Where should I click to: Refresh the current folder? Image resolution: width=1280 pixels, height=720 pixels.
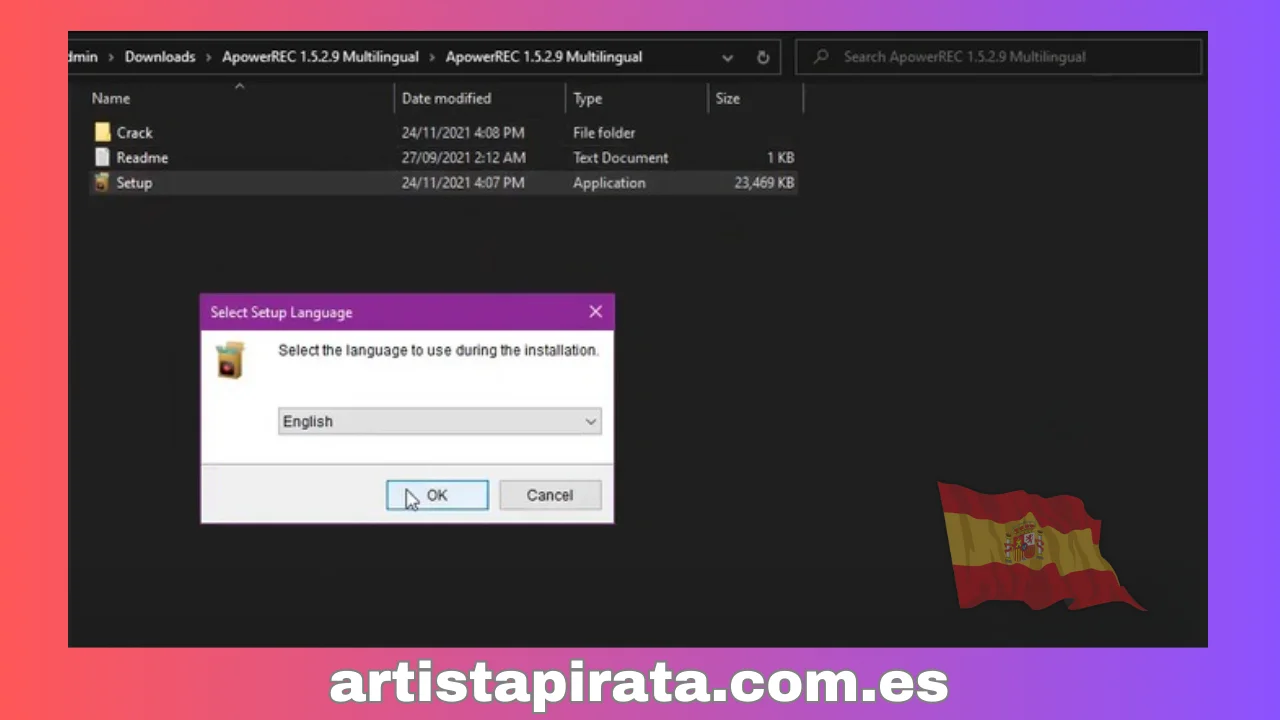[763, 58]
